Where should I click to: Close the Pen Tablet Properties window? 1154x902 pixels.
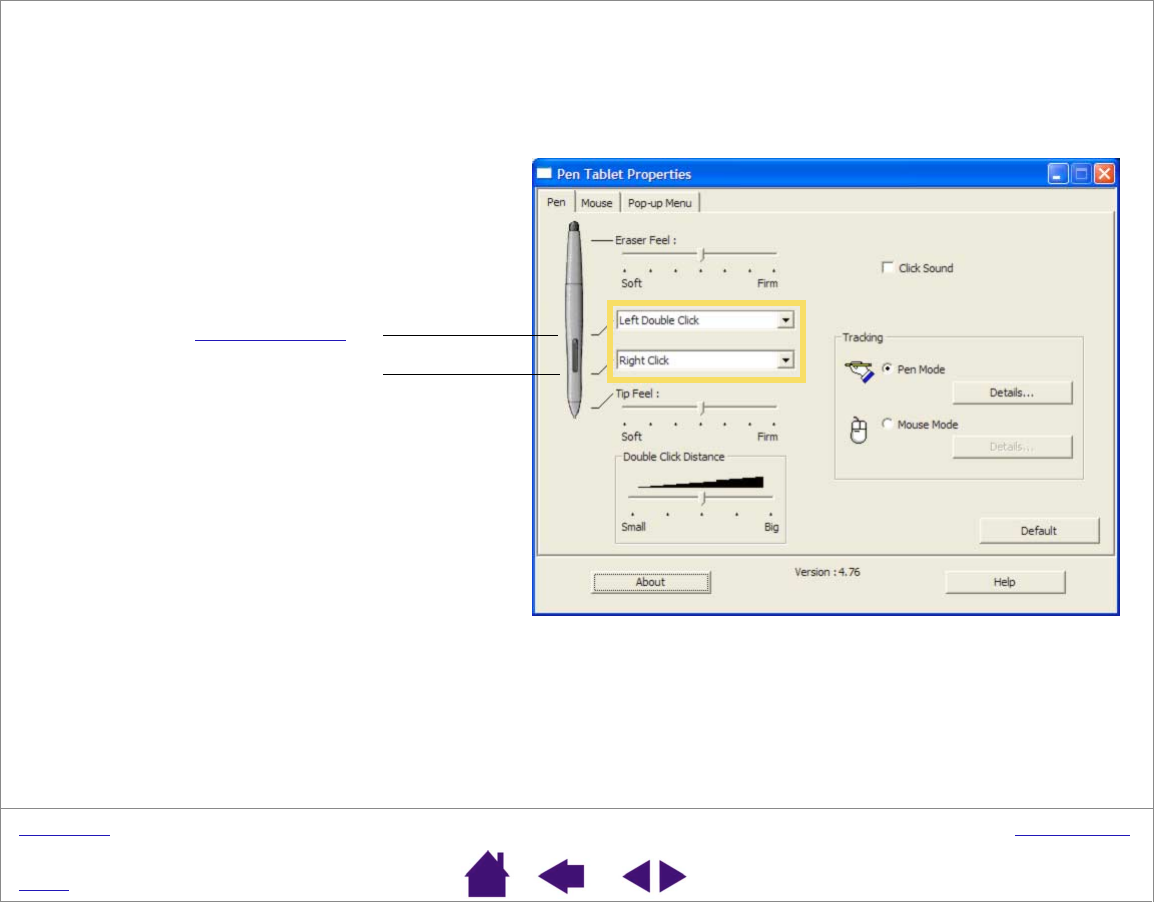click(x=1105, y=174)
